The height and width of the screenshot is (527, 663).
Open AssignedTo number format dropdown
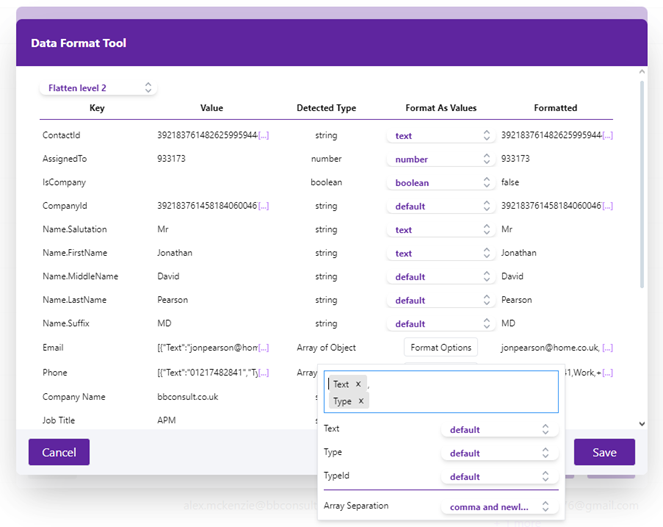(x=440, y=159)
